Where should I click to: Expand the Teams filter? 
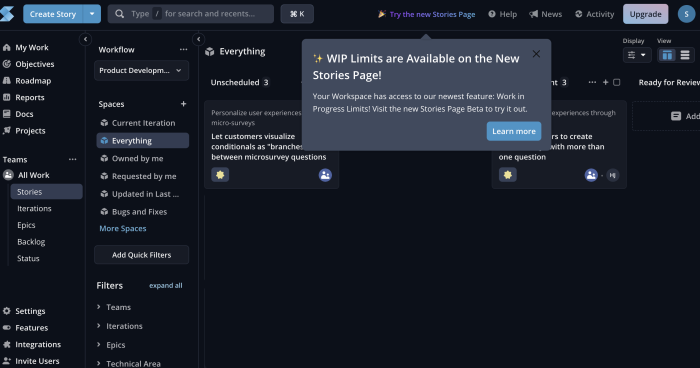point(114,307)
